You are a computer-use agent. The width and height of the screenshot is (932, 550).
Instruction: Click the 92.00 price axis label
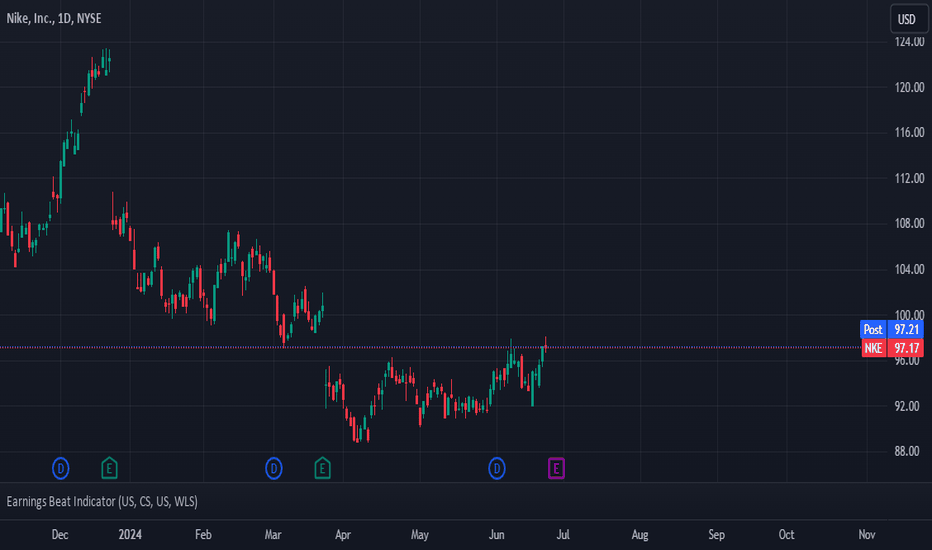click(907, 406)
